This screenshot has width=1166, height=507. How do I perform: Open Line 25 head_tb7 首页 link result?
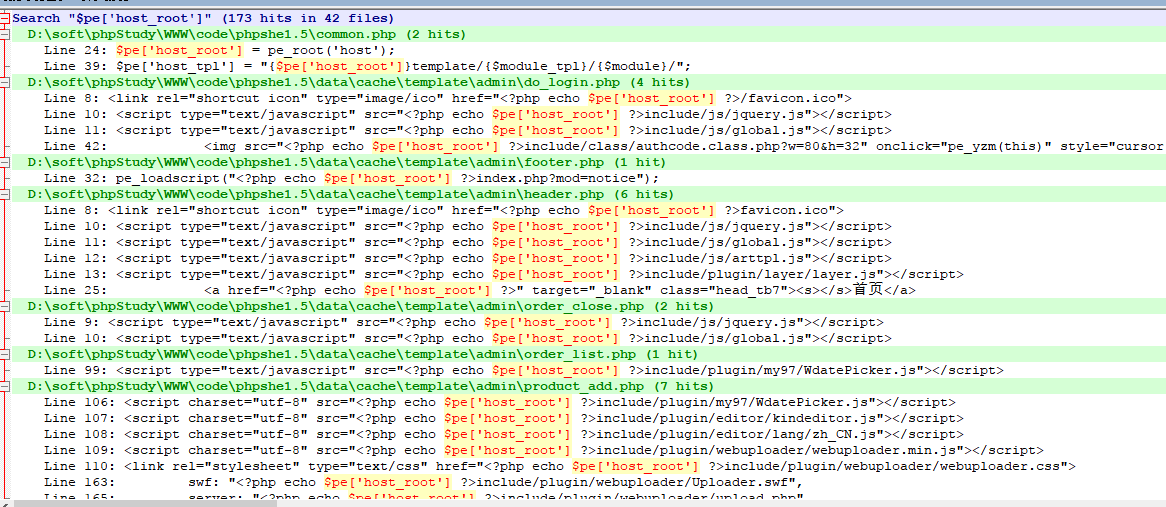click(480, 290)
